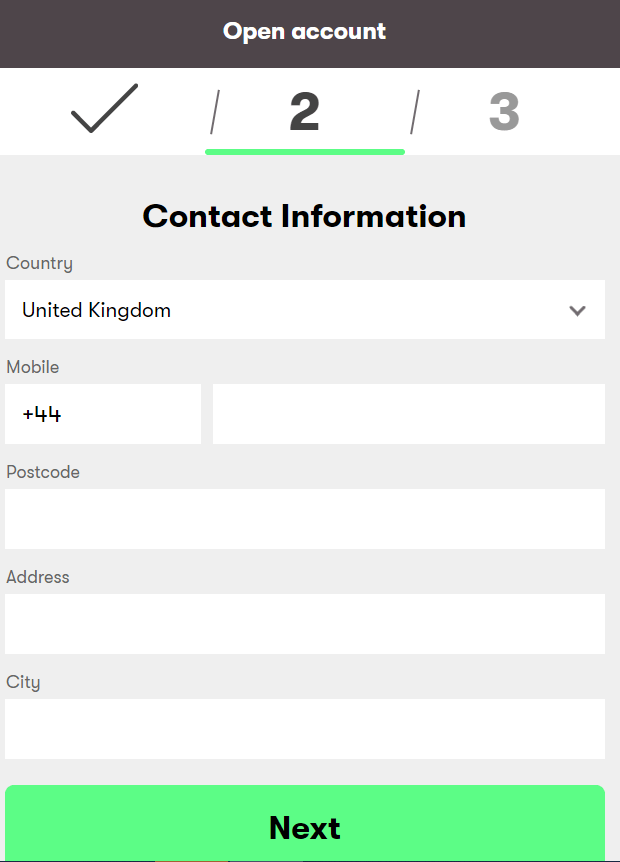Image resolution: width=620 pixels, height=862 pixels.
Task: Click into the Postcode text box
Action: pyautogui.click(x=304, y=519)
